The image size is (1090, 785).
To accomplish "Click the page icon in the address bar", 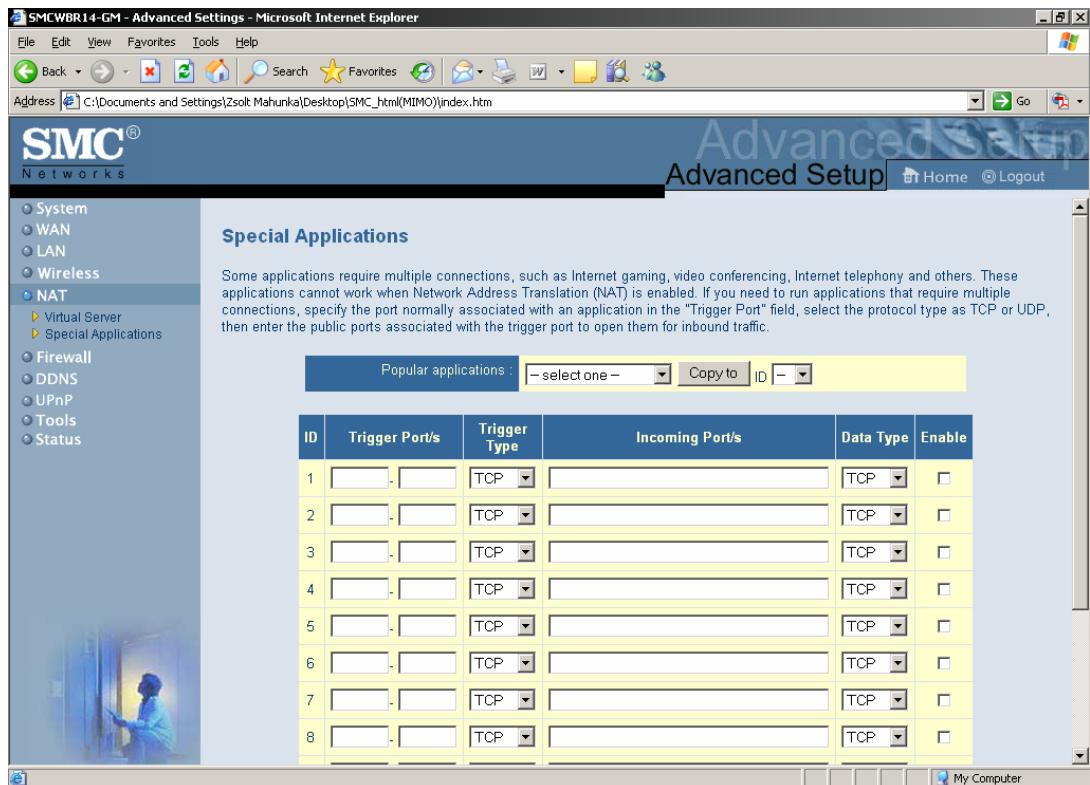I will click(70, 102).
